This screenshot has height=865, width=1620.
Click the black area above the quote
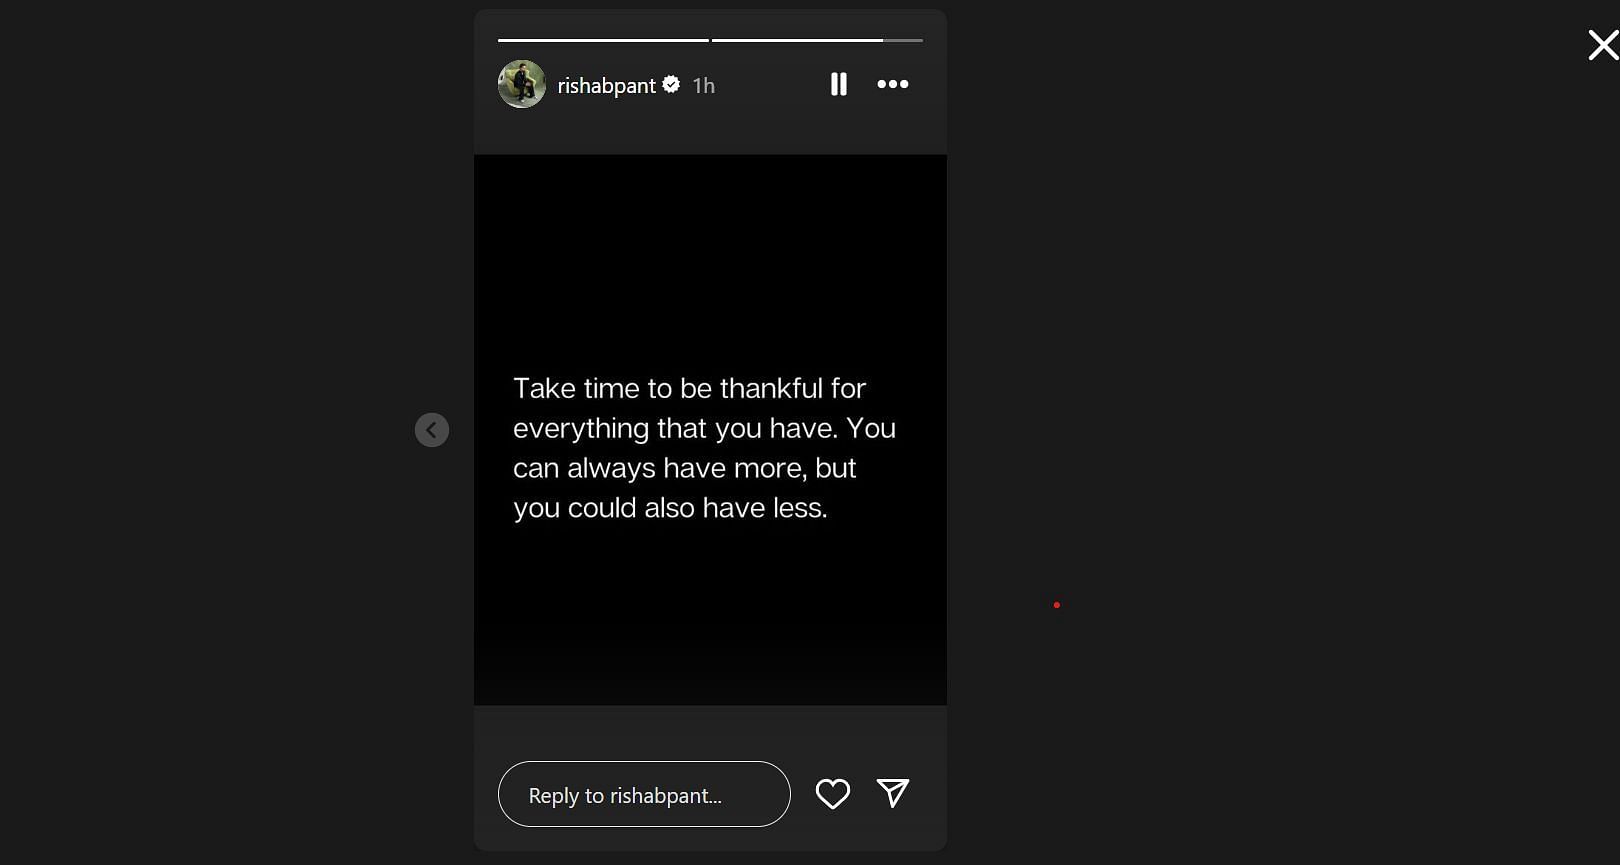coord(710,262)
